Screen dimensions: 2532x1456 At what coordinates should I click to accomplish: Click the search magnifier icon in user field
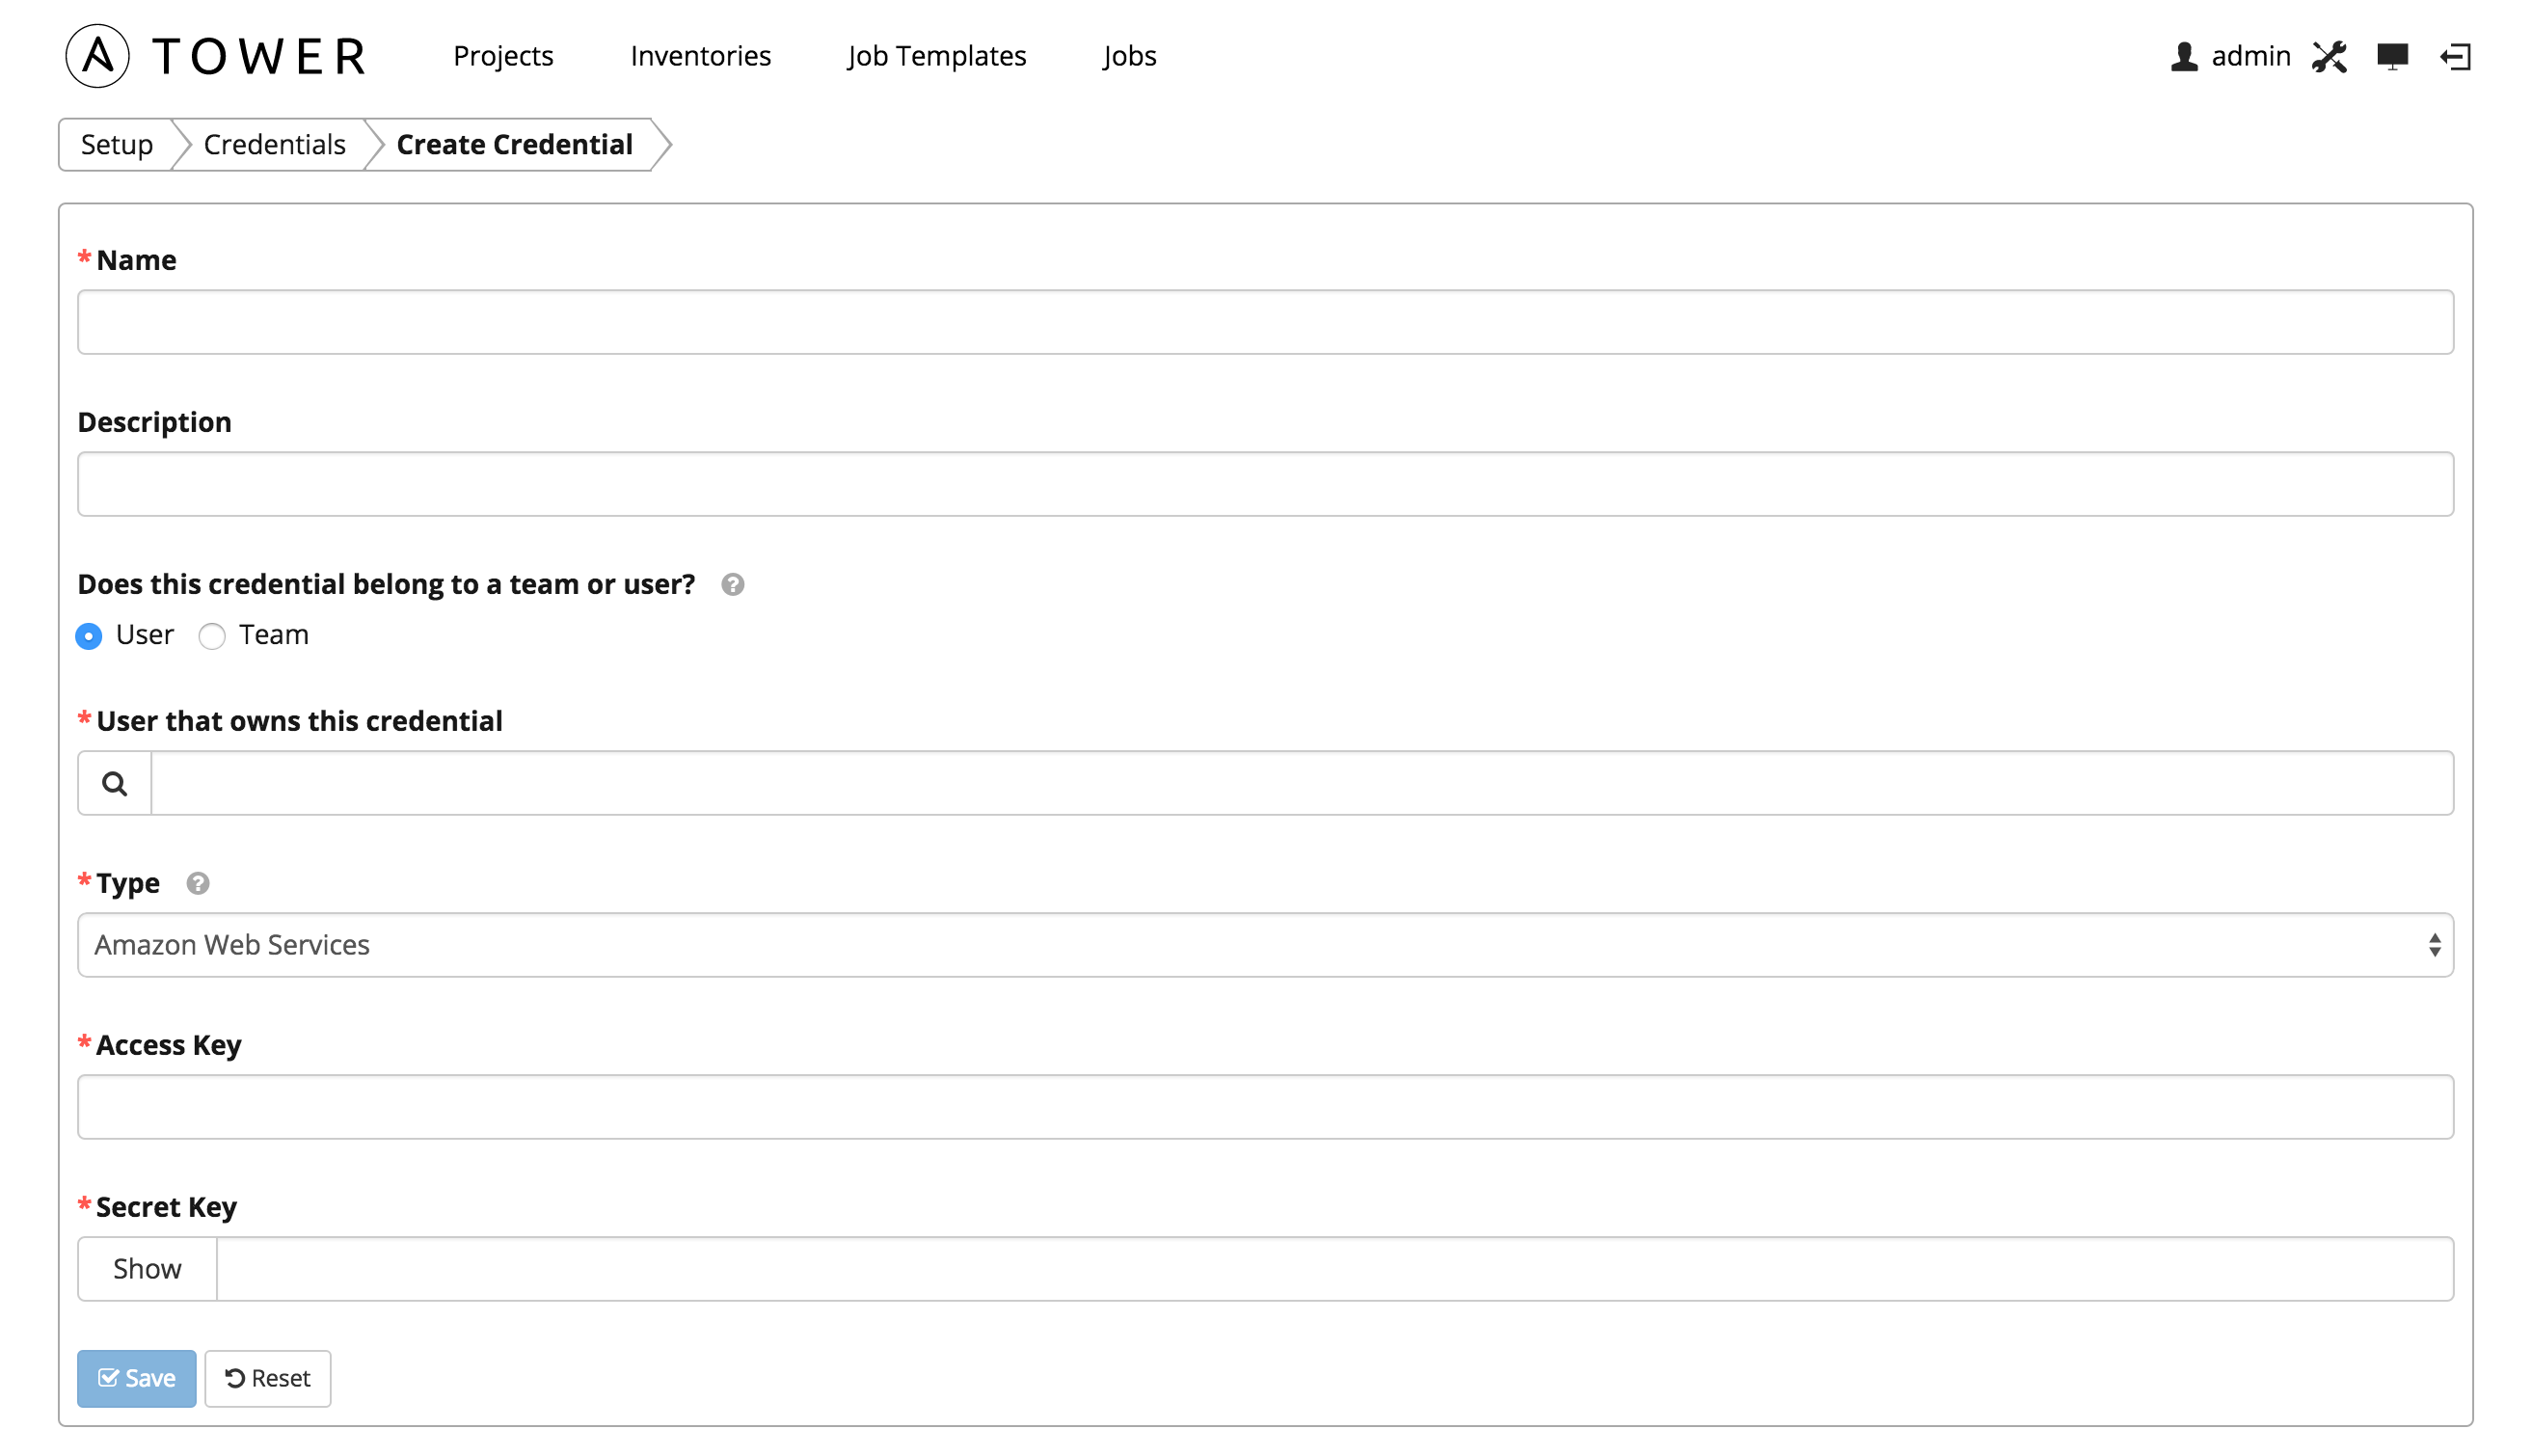click(115, 783)
